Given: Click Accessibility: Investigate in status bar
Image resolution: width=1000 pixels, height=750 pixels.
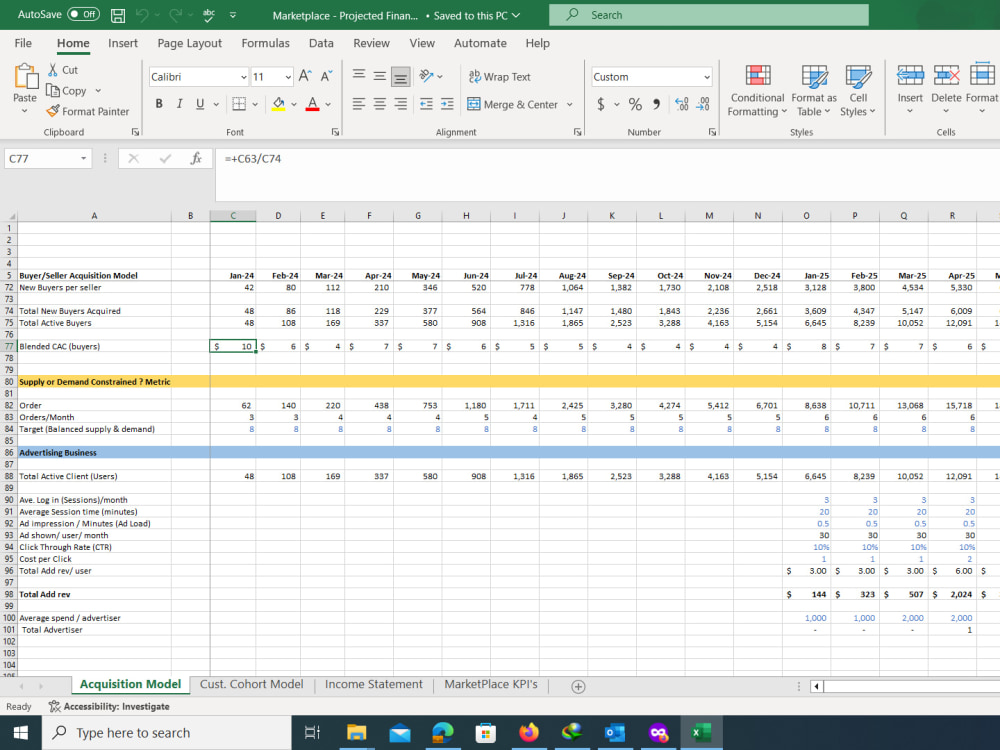Looking at the screenshot, I should tap(109, 707).
